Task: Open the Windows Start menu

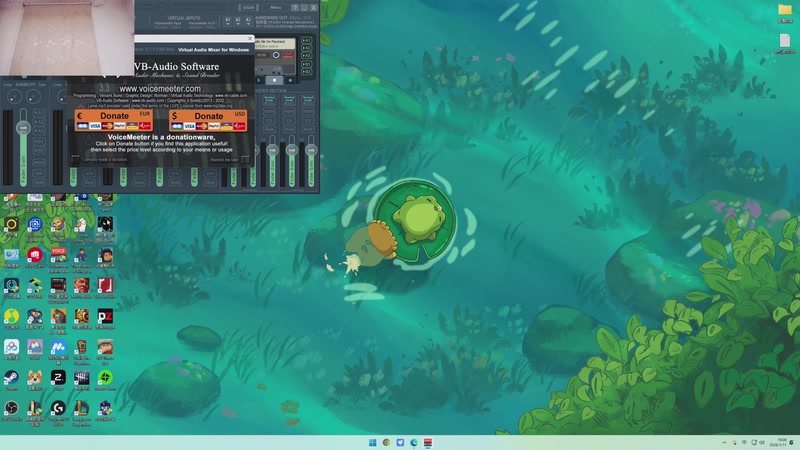Action: 372,442
